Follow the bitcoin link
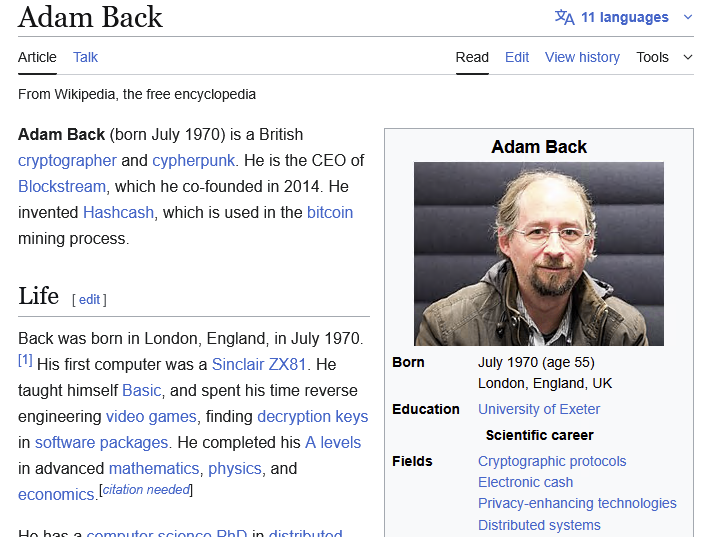 click(330, 212)
